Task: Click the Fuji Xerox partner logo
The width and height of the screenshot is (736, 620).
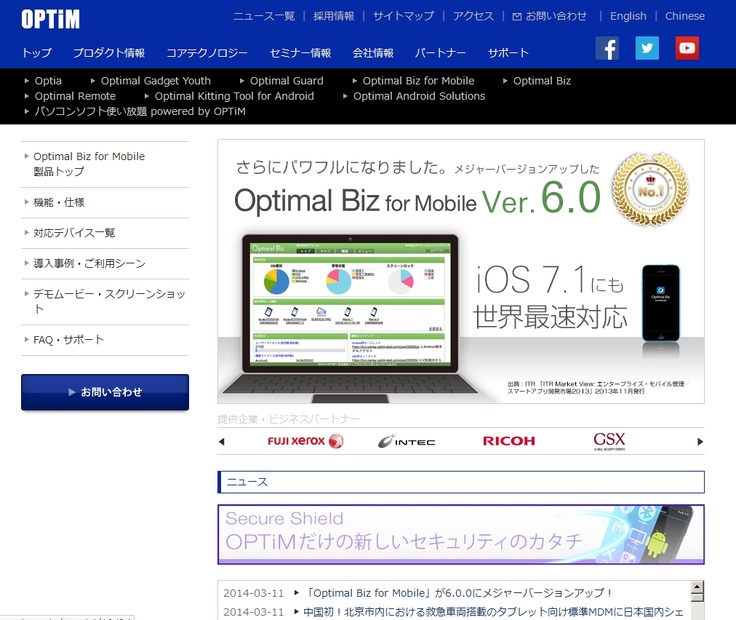Action: (x=306, y=441)
